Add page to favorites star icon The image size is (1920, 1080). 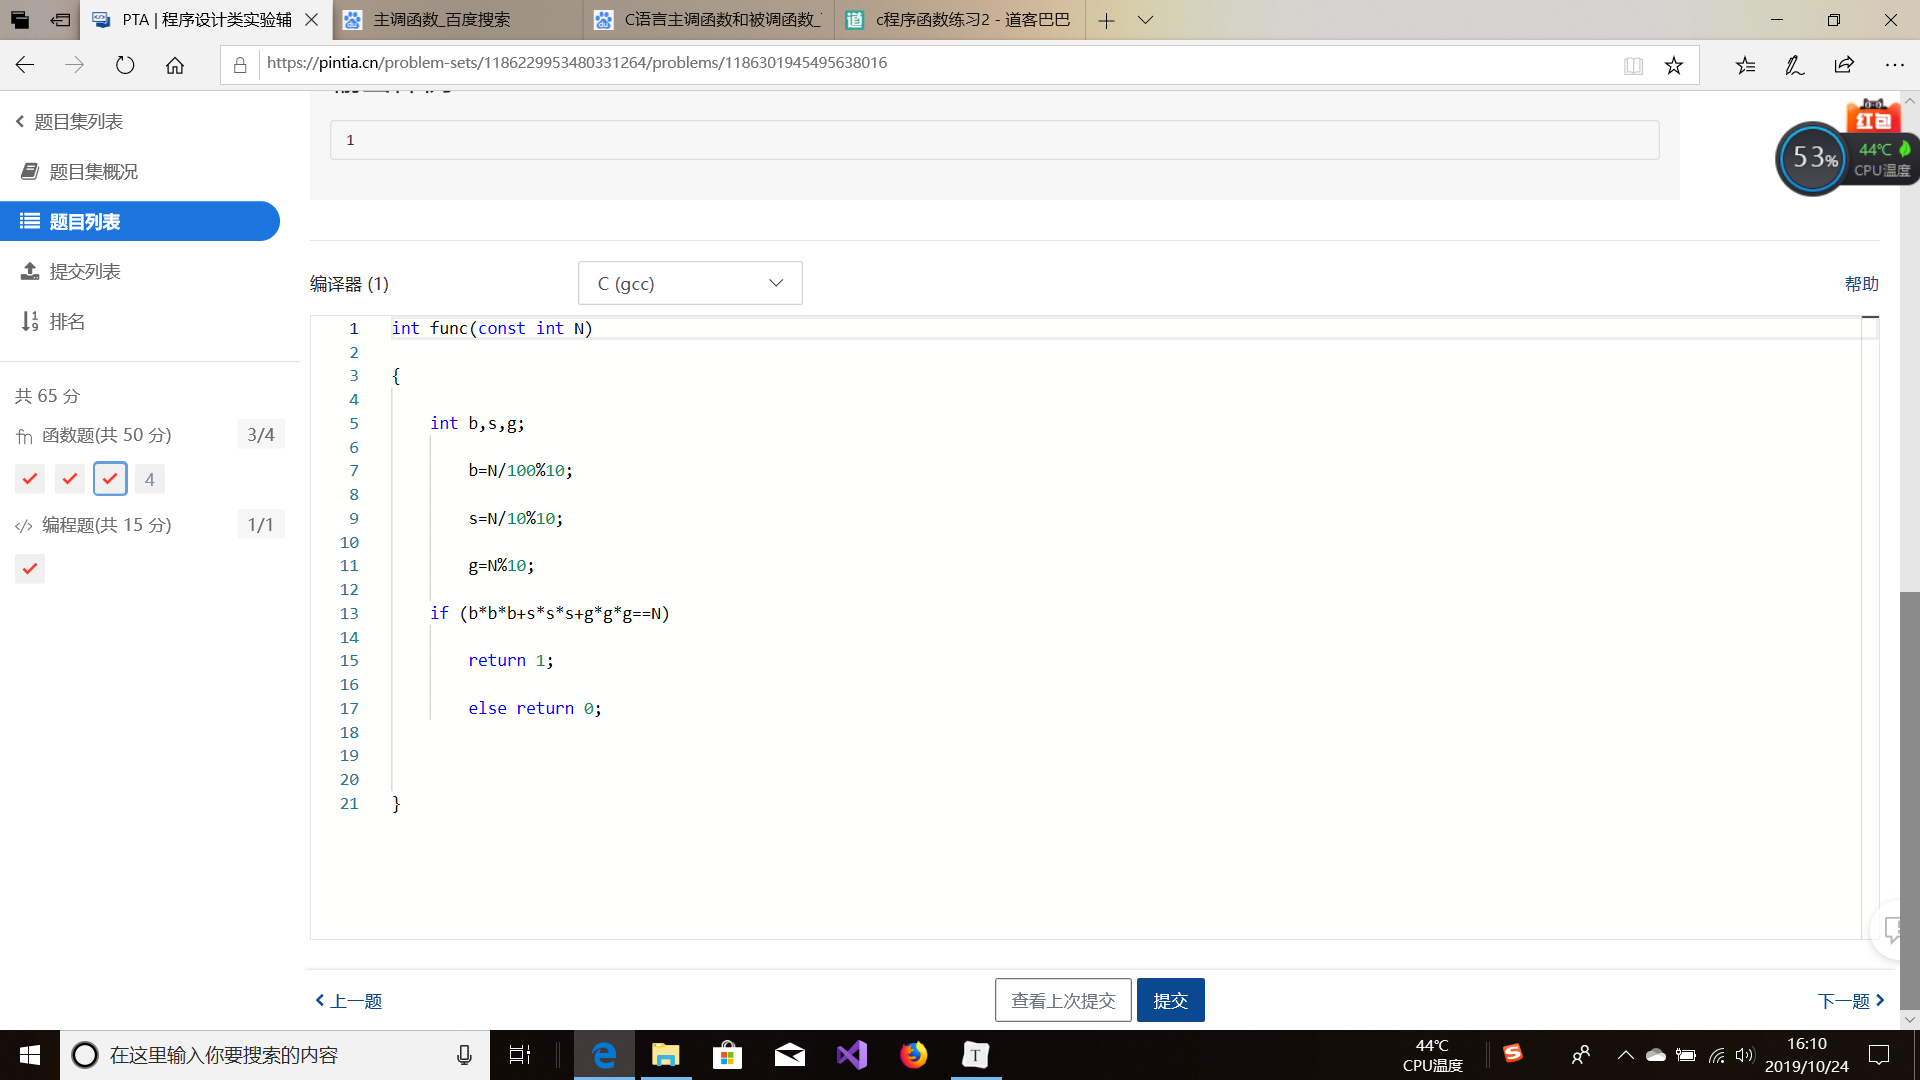tap(1673, 65)
